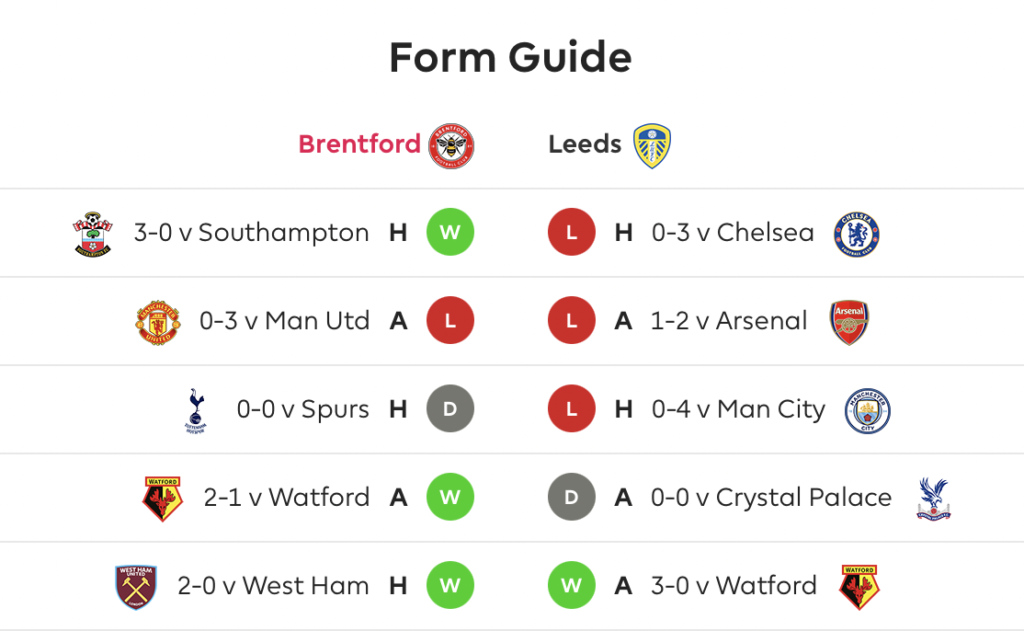
Task: Select the grey D badge for Spurs match
Action: [450, 409]
